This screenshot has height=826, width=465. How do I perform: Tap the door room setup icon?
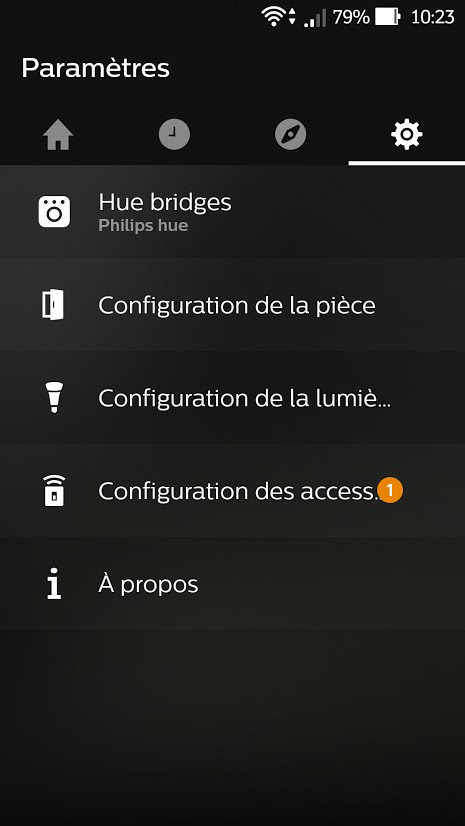click(53, 304)
